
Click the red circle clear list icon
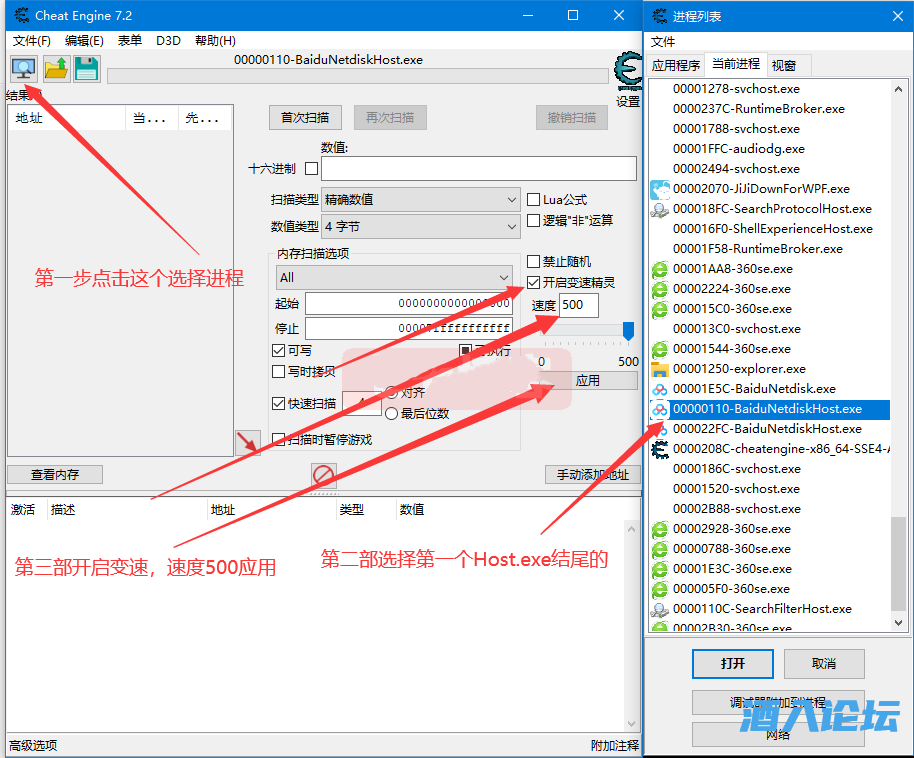pos(324,475)
